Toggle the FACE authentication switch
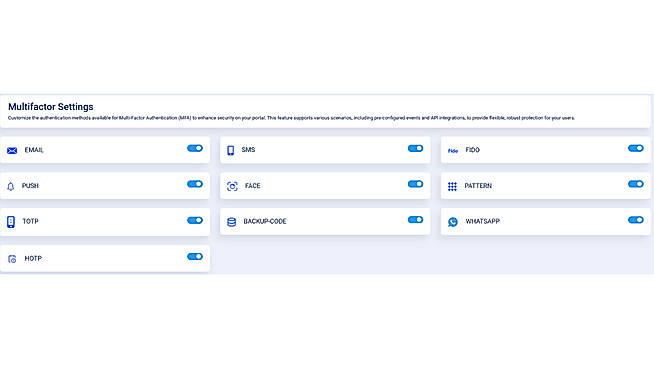Image resolution: width=654 pixels, height=368 pixels. coord(415,184)
